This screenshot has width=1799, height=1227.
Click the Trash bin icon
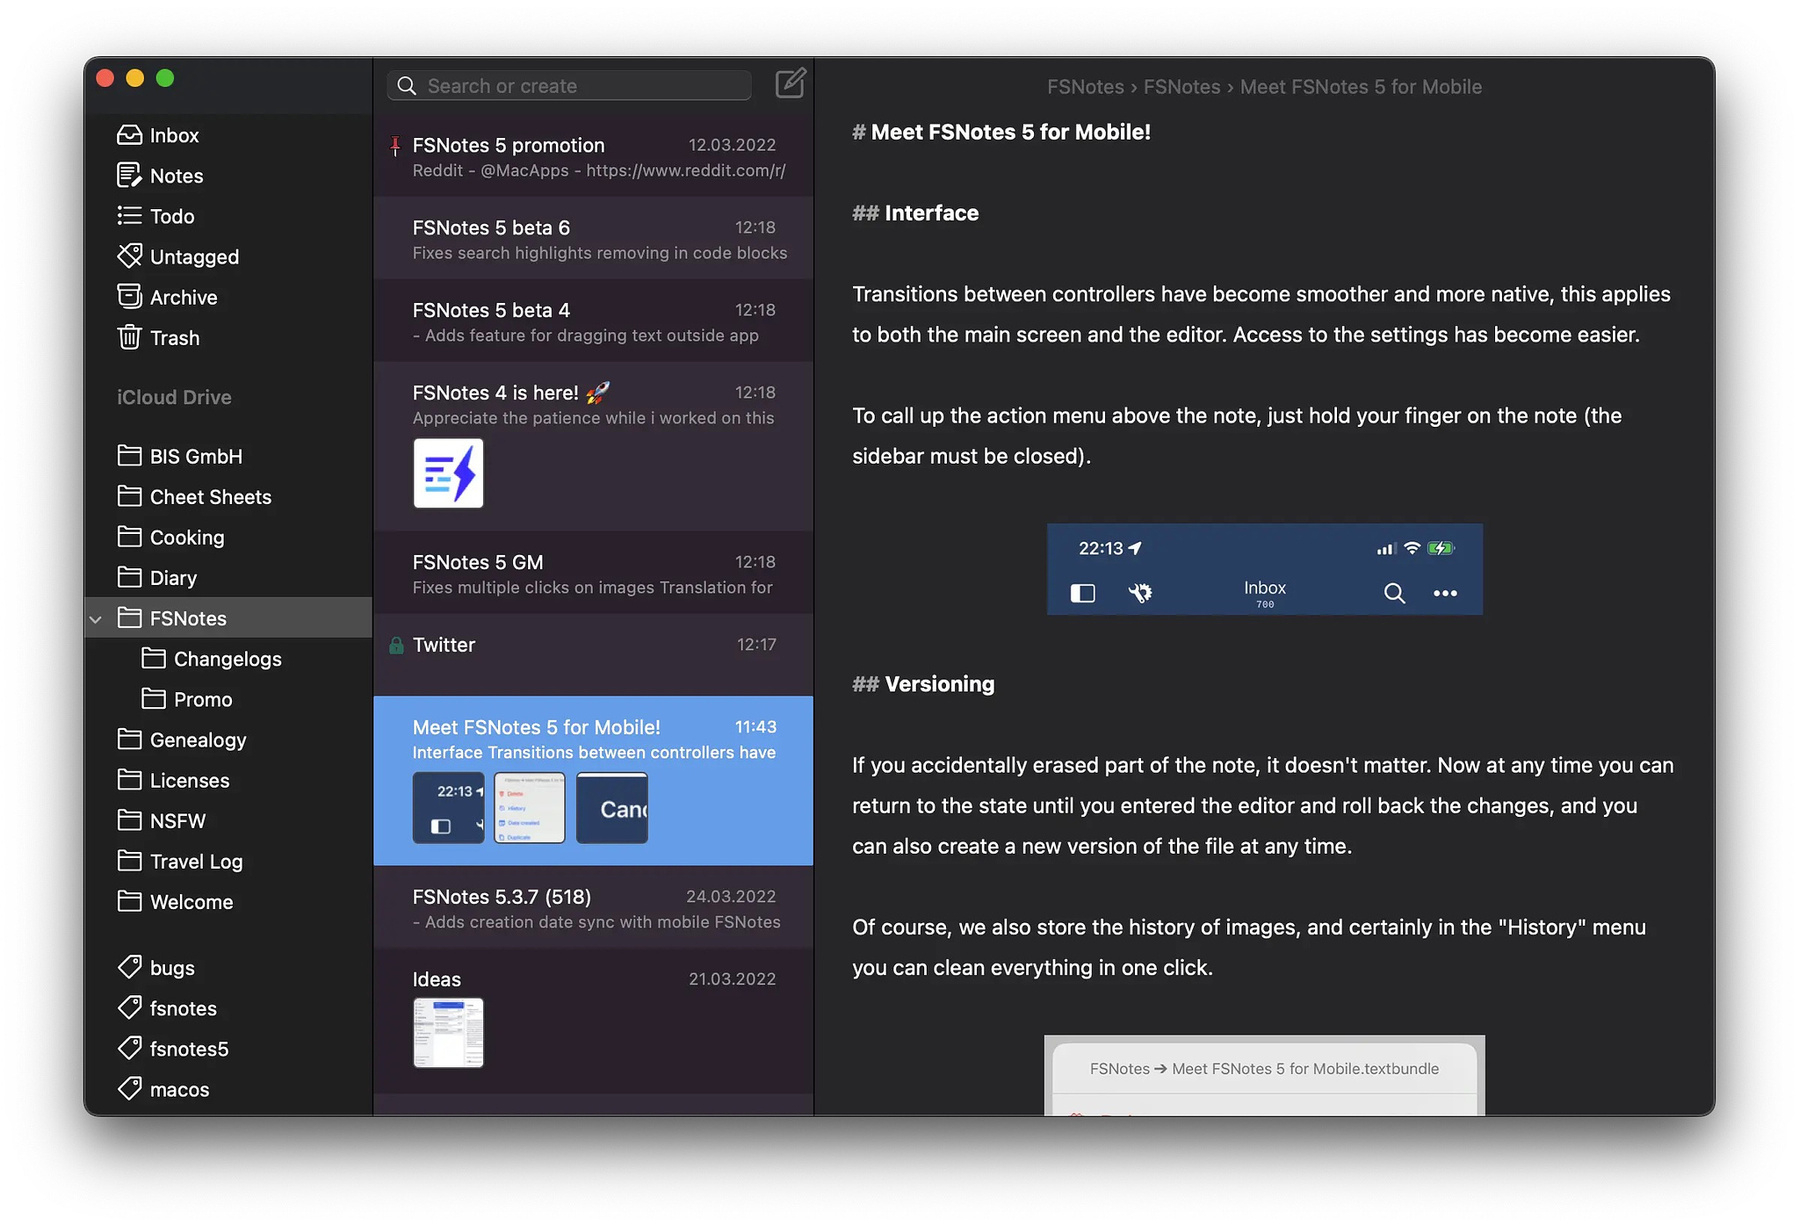(x=129, y=338)
